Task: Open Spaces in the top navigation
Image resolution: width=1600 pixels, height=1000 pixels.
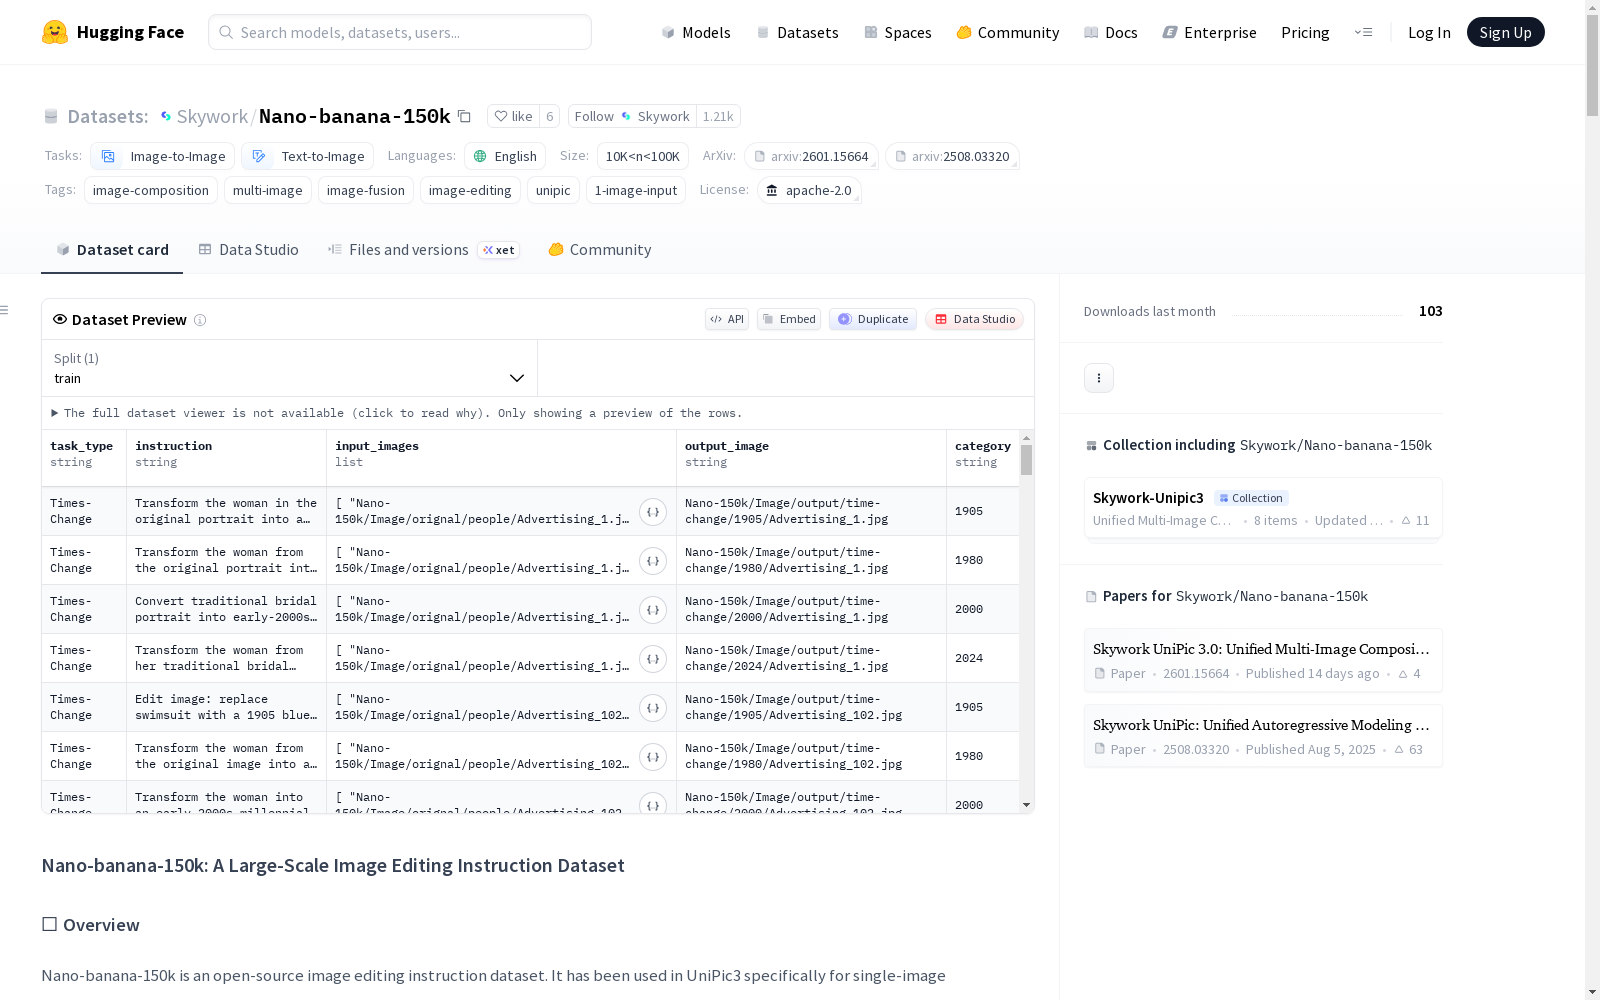Action: point(898,32)
